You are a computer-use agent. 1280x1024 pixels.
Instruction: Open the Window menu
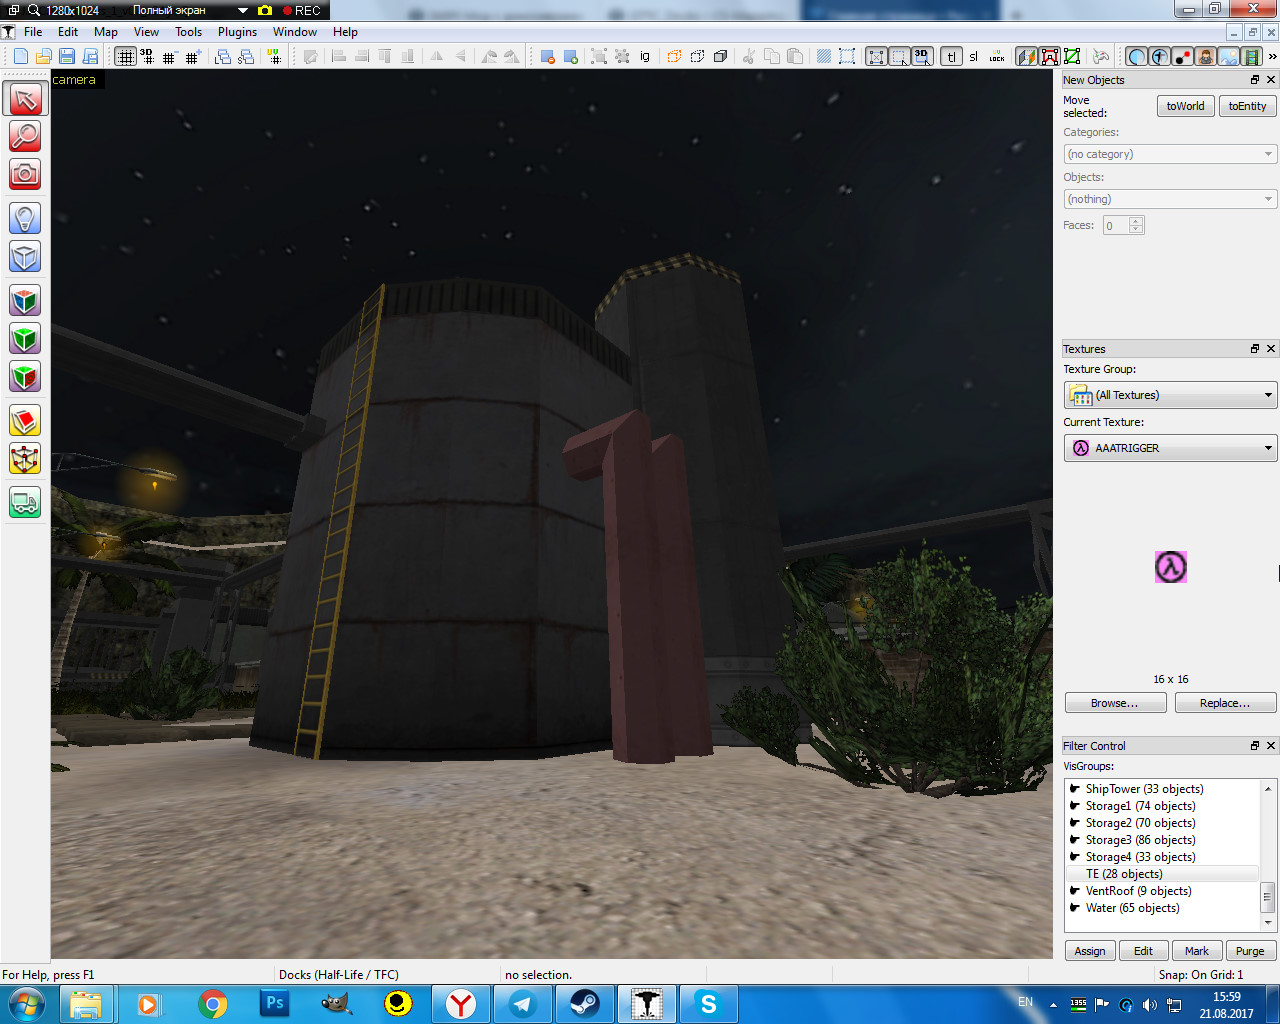295,32
